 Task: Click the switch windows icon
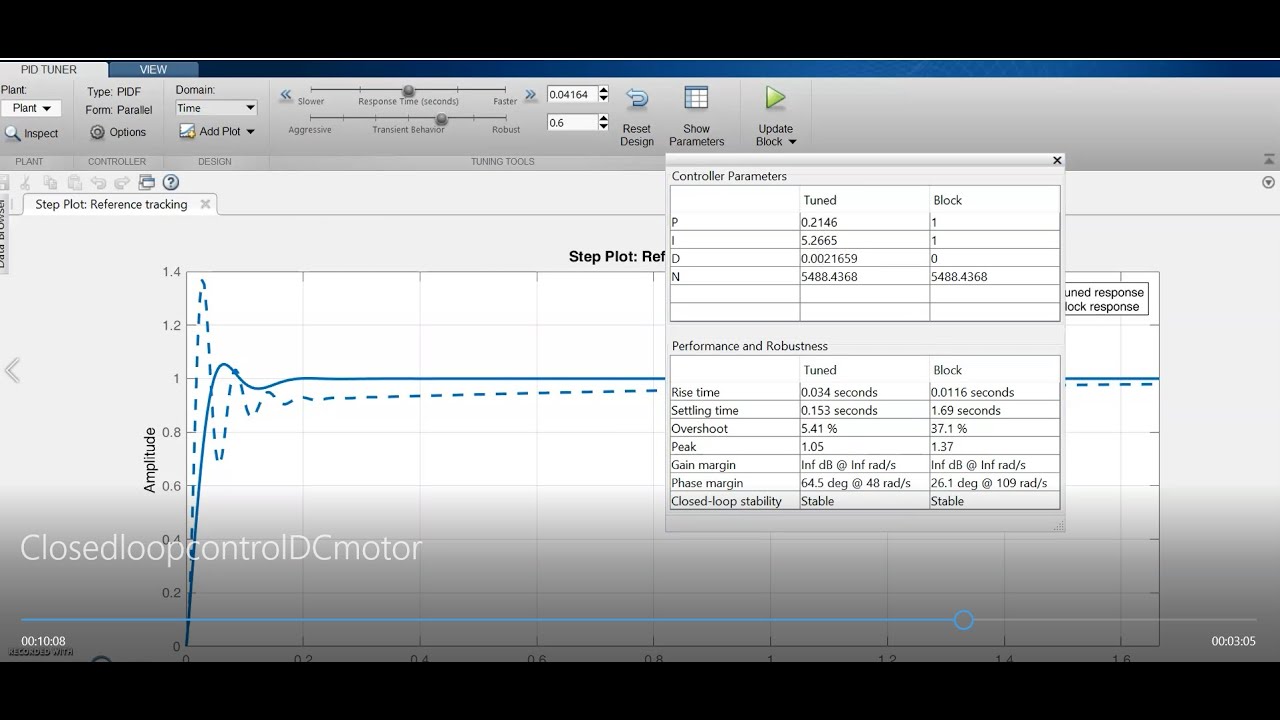coord(147,182)
